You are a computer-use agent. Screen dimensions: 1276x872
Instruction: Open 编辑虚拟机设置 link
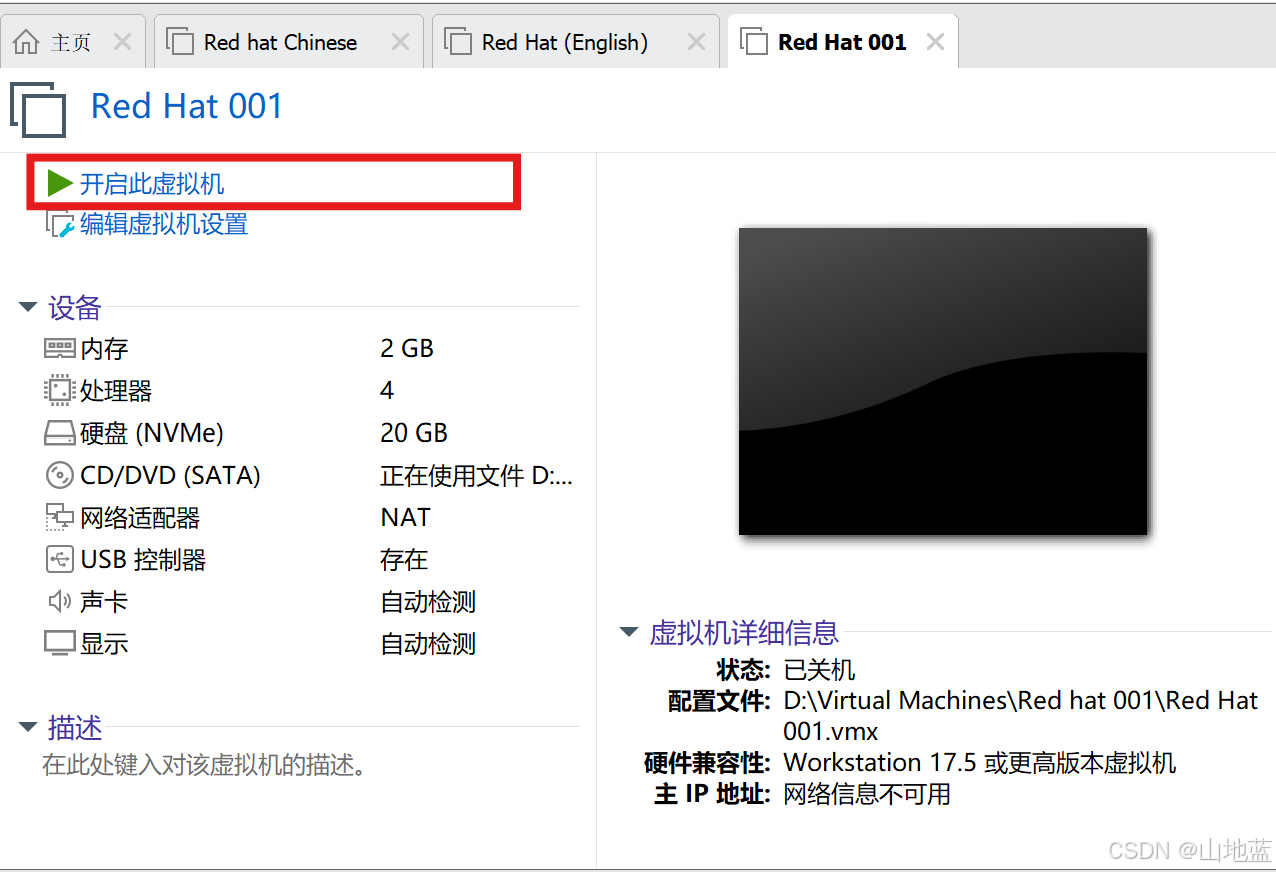[x=164, y=224]
